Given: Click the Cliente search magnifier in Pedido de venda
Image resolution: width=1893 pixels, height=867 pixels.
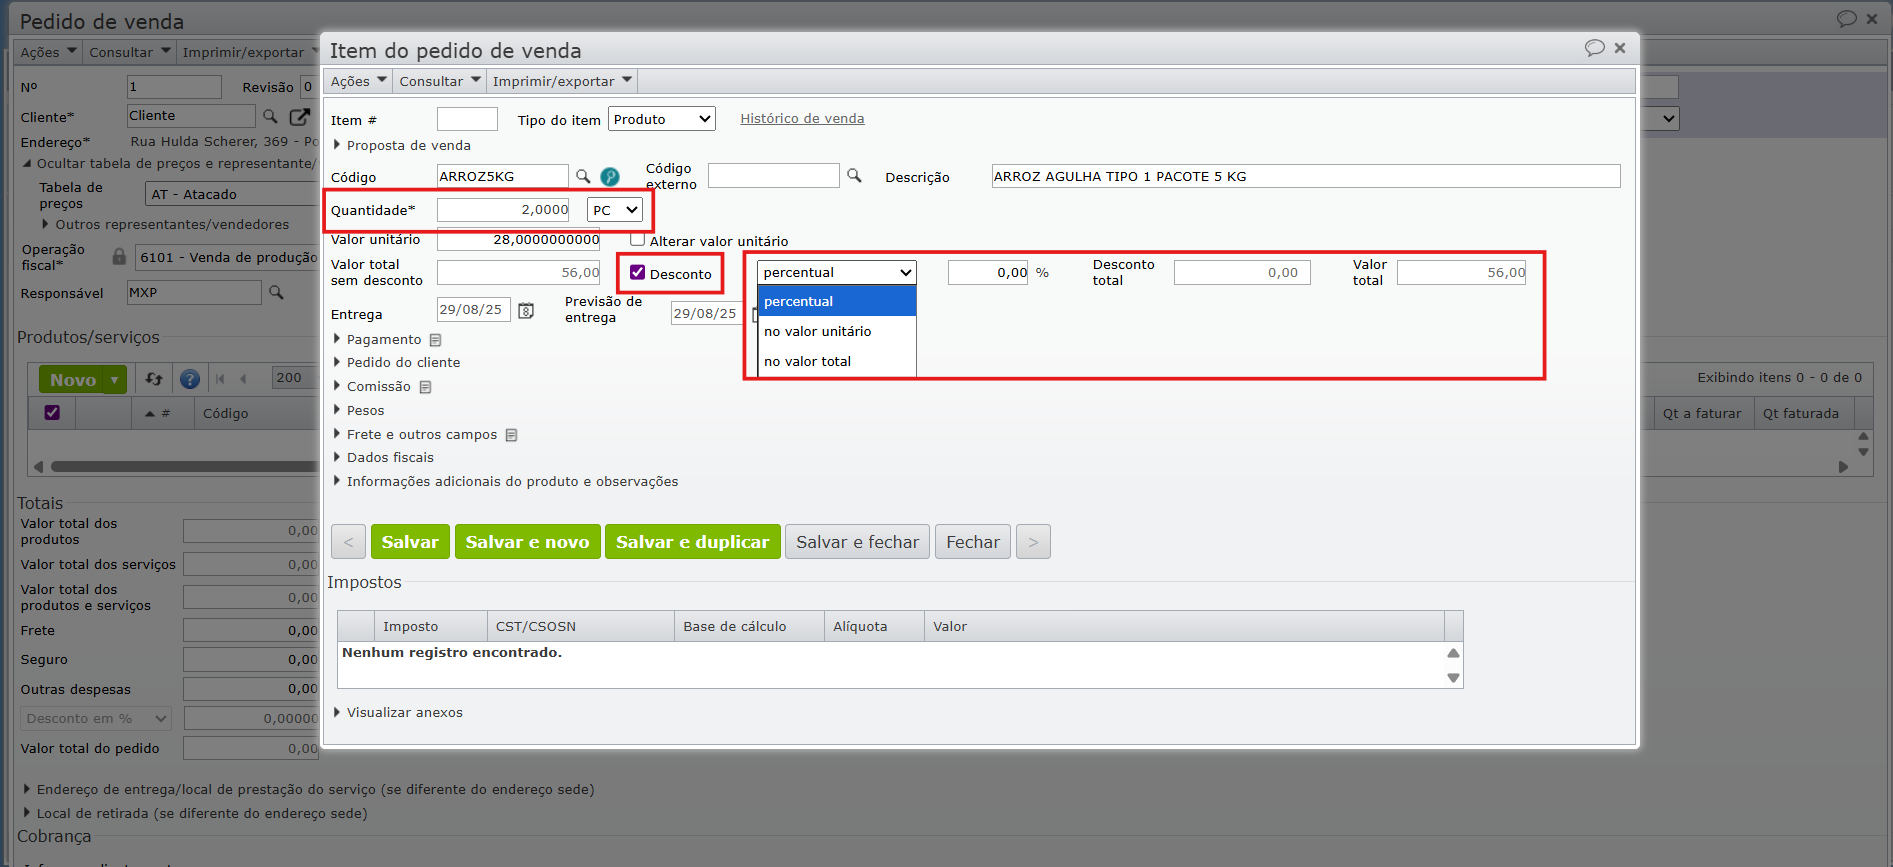Looking at the screenshot, I should (270, 116).
